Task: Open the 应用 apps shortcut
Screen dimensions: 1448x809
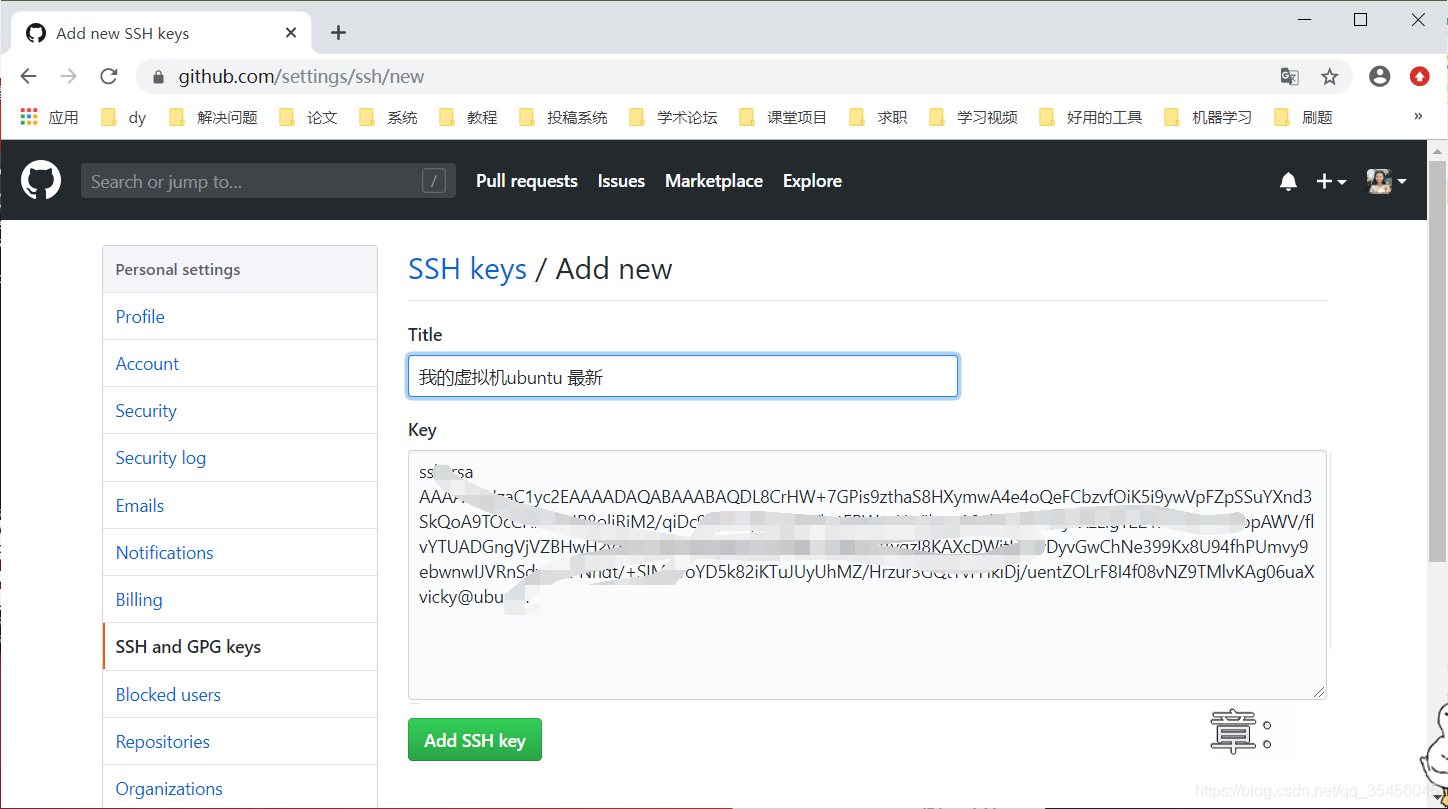Action: click(49, 117)
